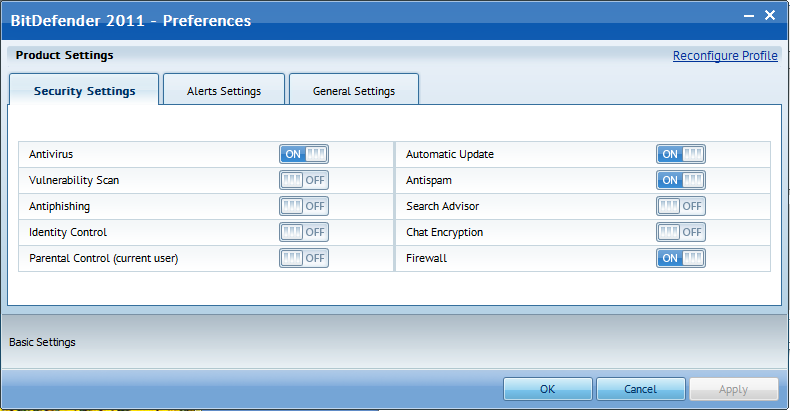
Task: Turn off the Antispam switch
Action: 681,180
